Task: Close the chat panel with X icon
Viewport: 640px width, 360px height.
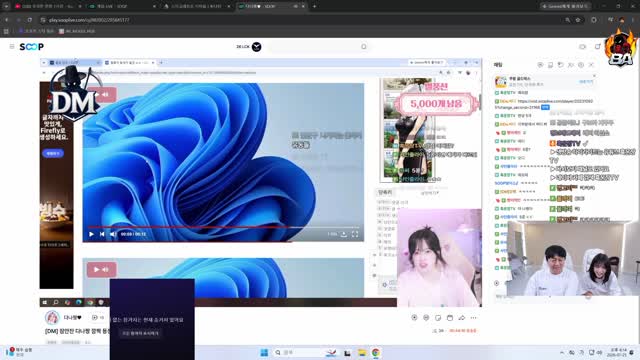Action: point(591,65)
